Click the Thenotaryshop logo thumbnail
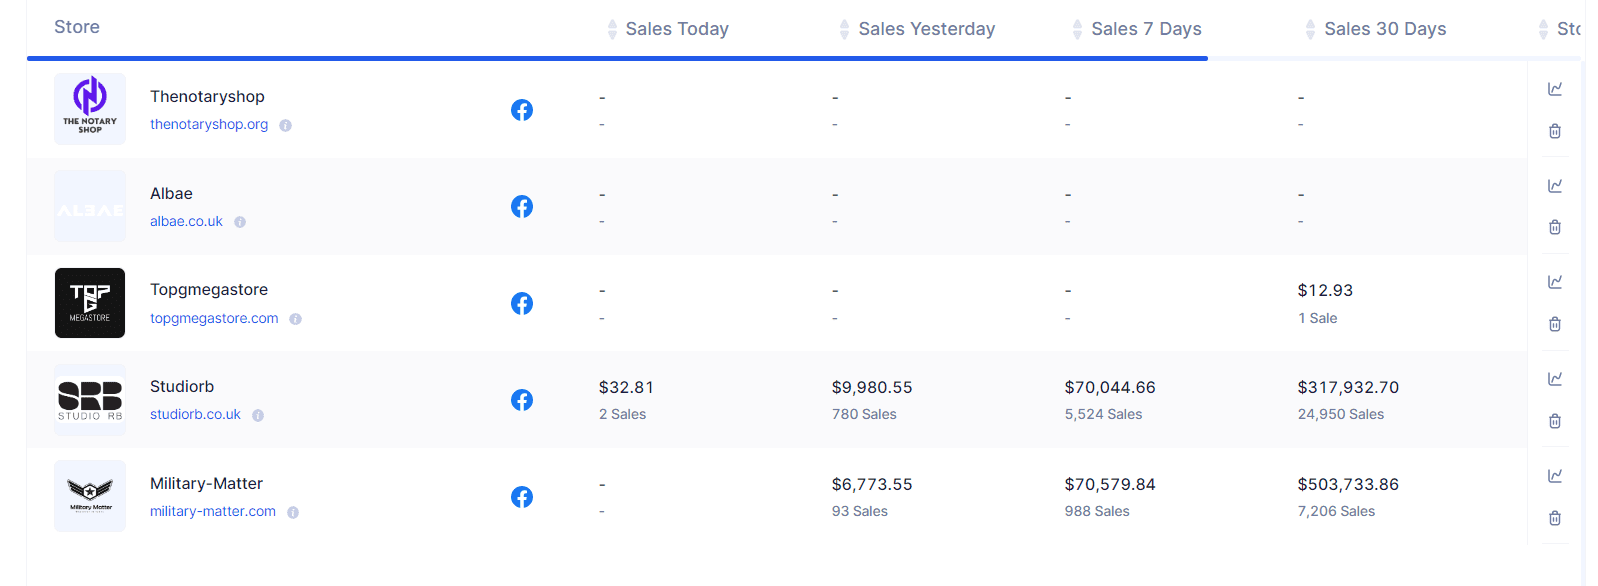This screenshot has width=1598, height=586. [x=90, y=109]
